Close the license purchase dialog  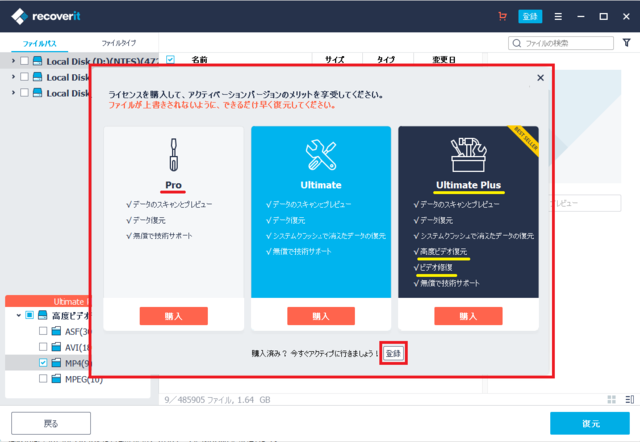(x=540, y=78)
